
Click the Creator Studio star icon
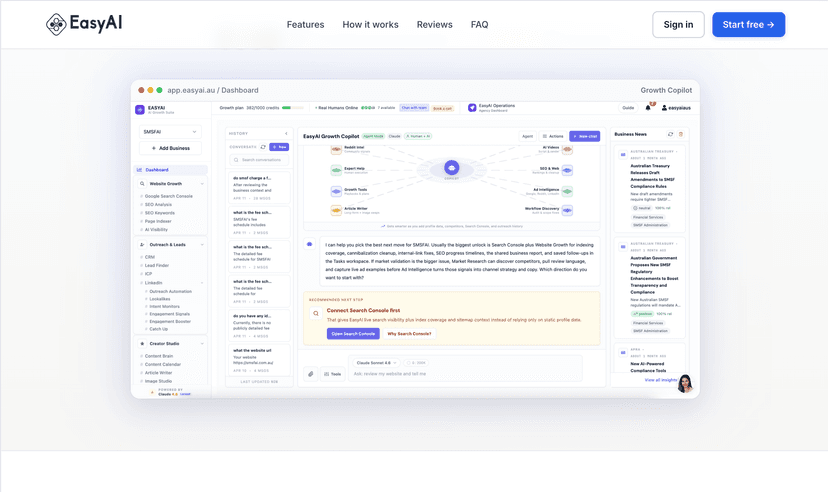click(142, 344)
